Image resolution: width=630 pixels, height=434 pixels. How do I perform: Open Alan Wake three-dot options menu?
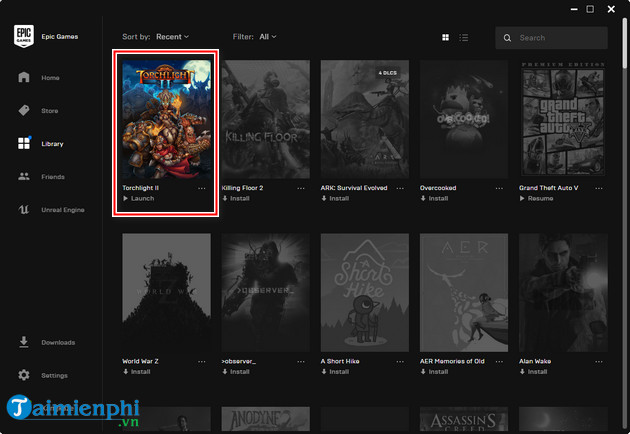[x=600, y=361]
